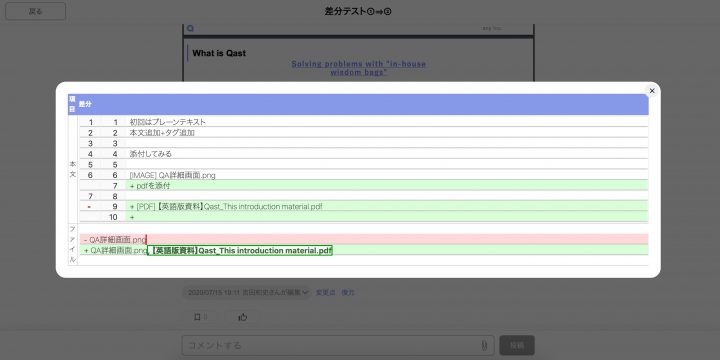Open the edit history dropdown dated 2020/07/15
Screen dimensions: 720x360
[247, 292]
